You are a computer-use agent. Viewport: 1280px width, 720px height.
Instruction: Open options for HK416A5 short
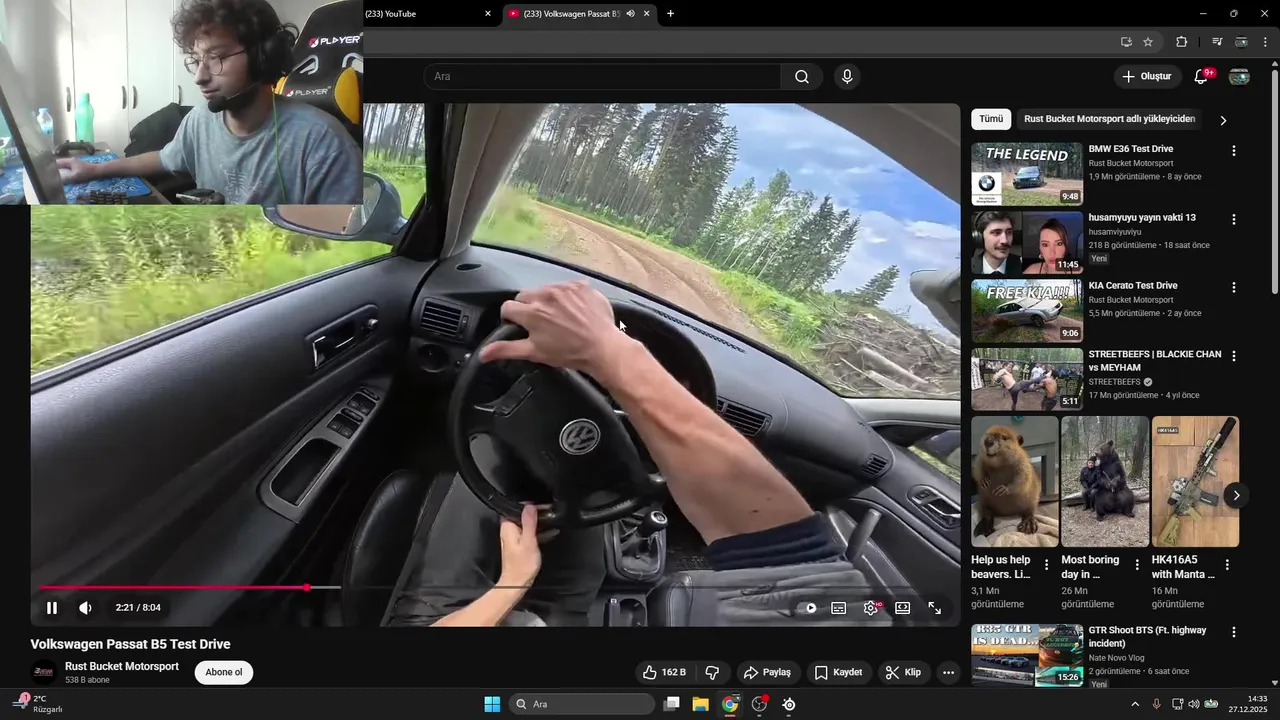click(1227, 565)
